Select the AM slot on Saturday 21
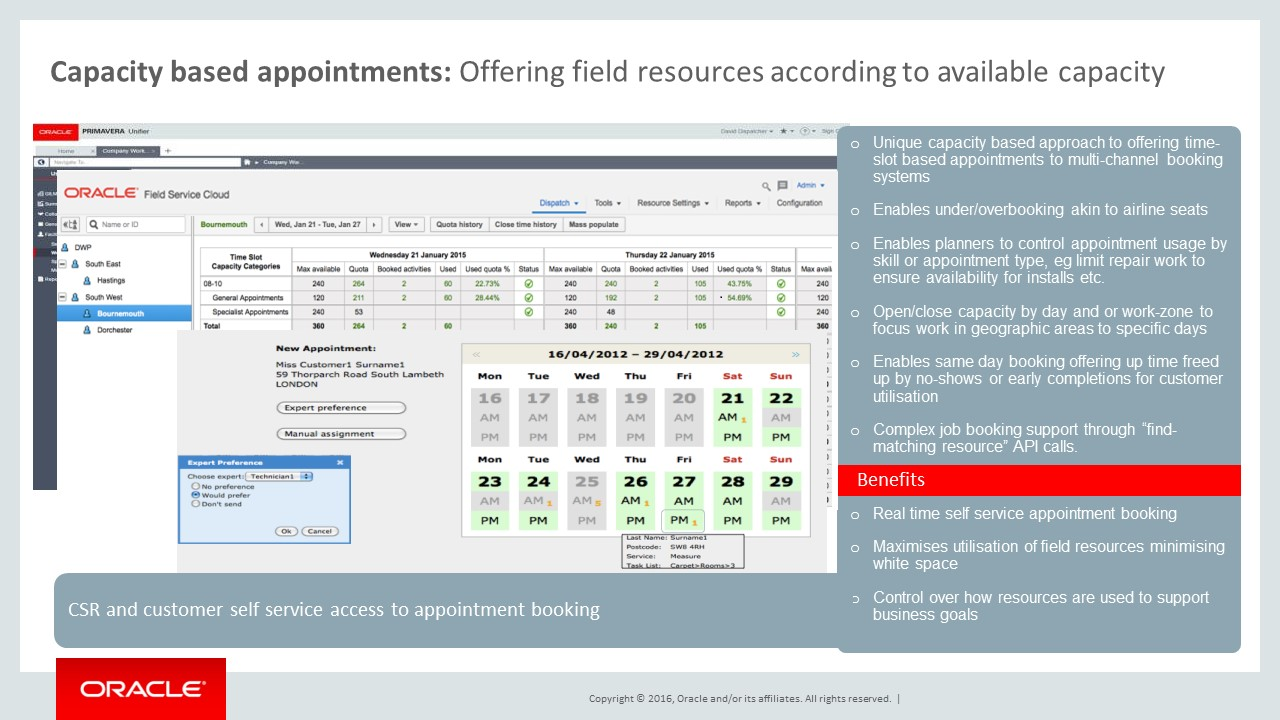The width and height of the screenshot is (1280, 720). tap(733, 418)
